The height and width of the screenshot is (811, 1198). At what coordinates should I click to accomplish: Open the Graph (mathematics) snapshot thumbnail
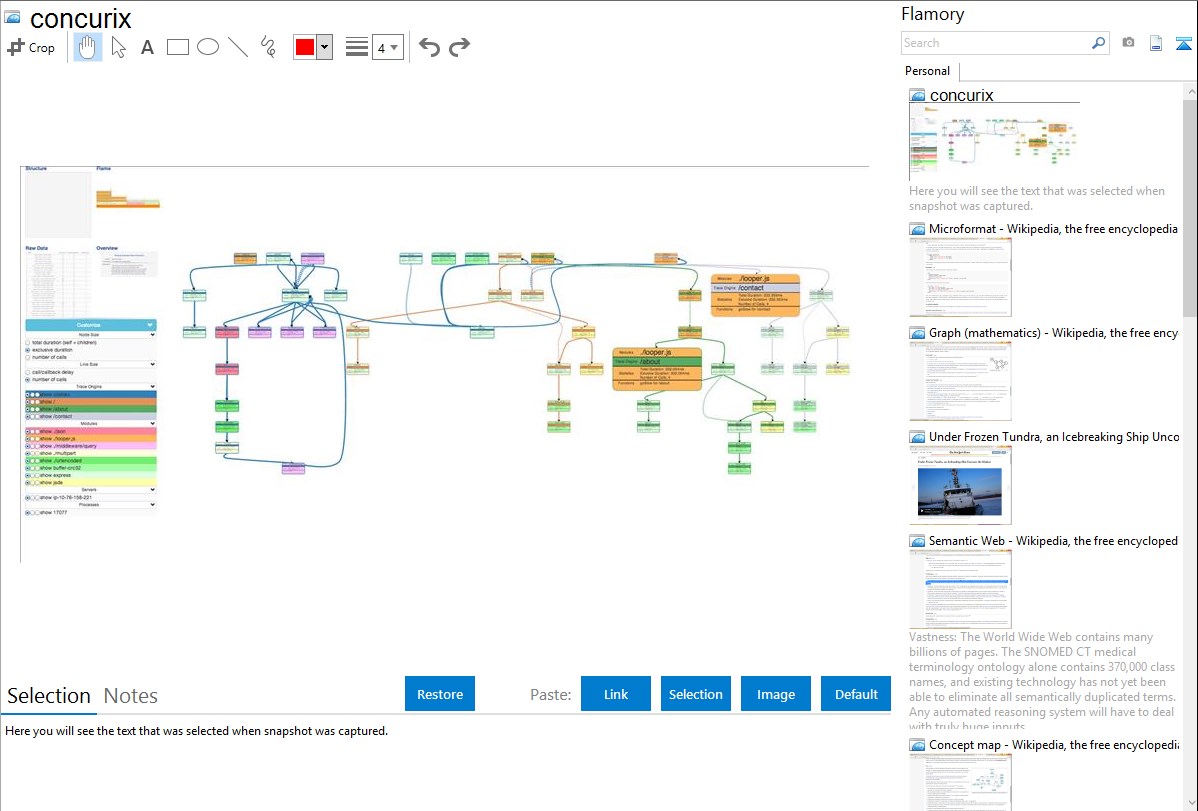[960, 381]
